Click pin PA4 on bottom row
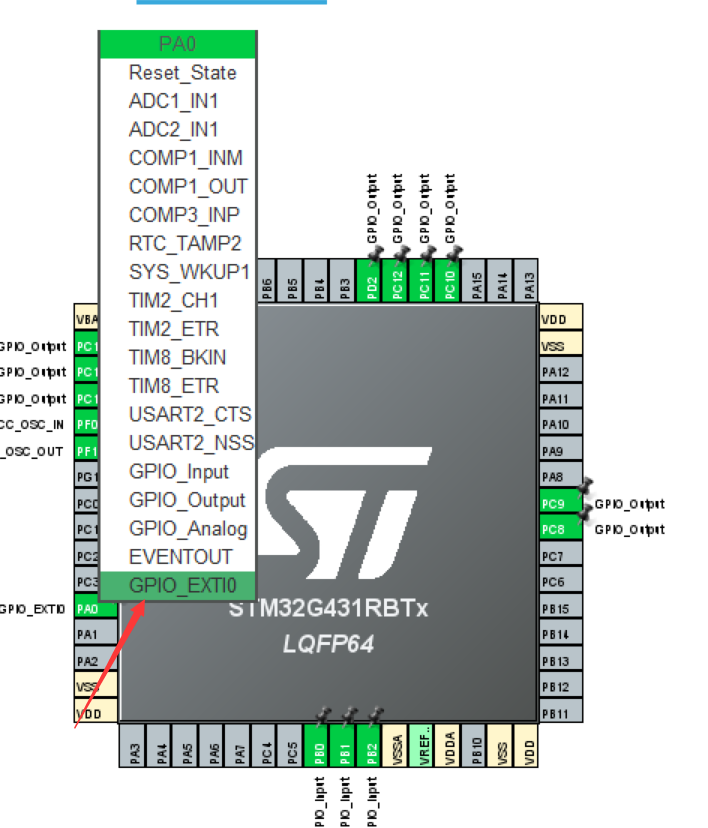Viewport: 708px width, 828px height. click(158, 745)
